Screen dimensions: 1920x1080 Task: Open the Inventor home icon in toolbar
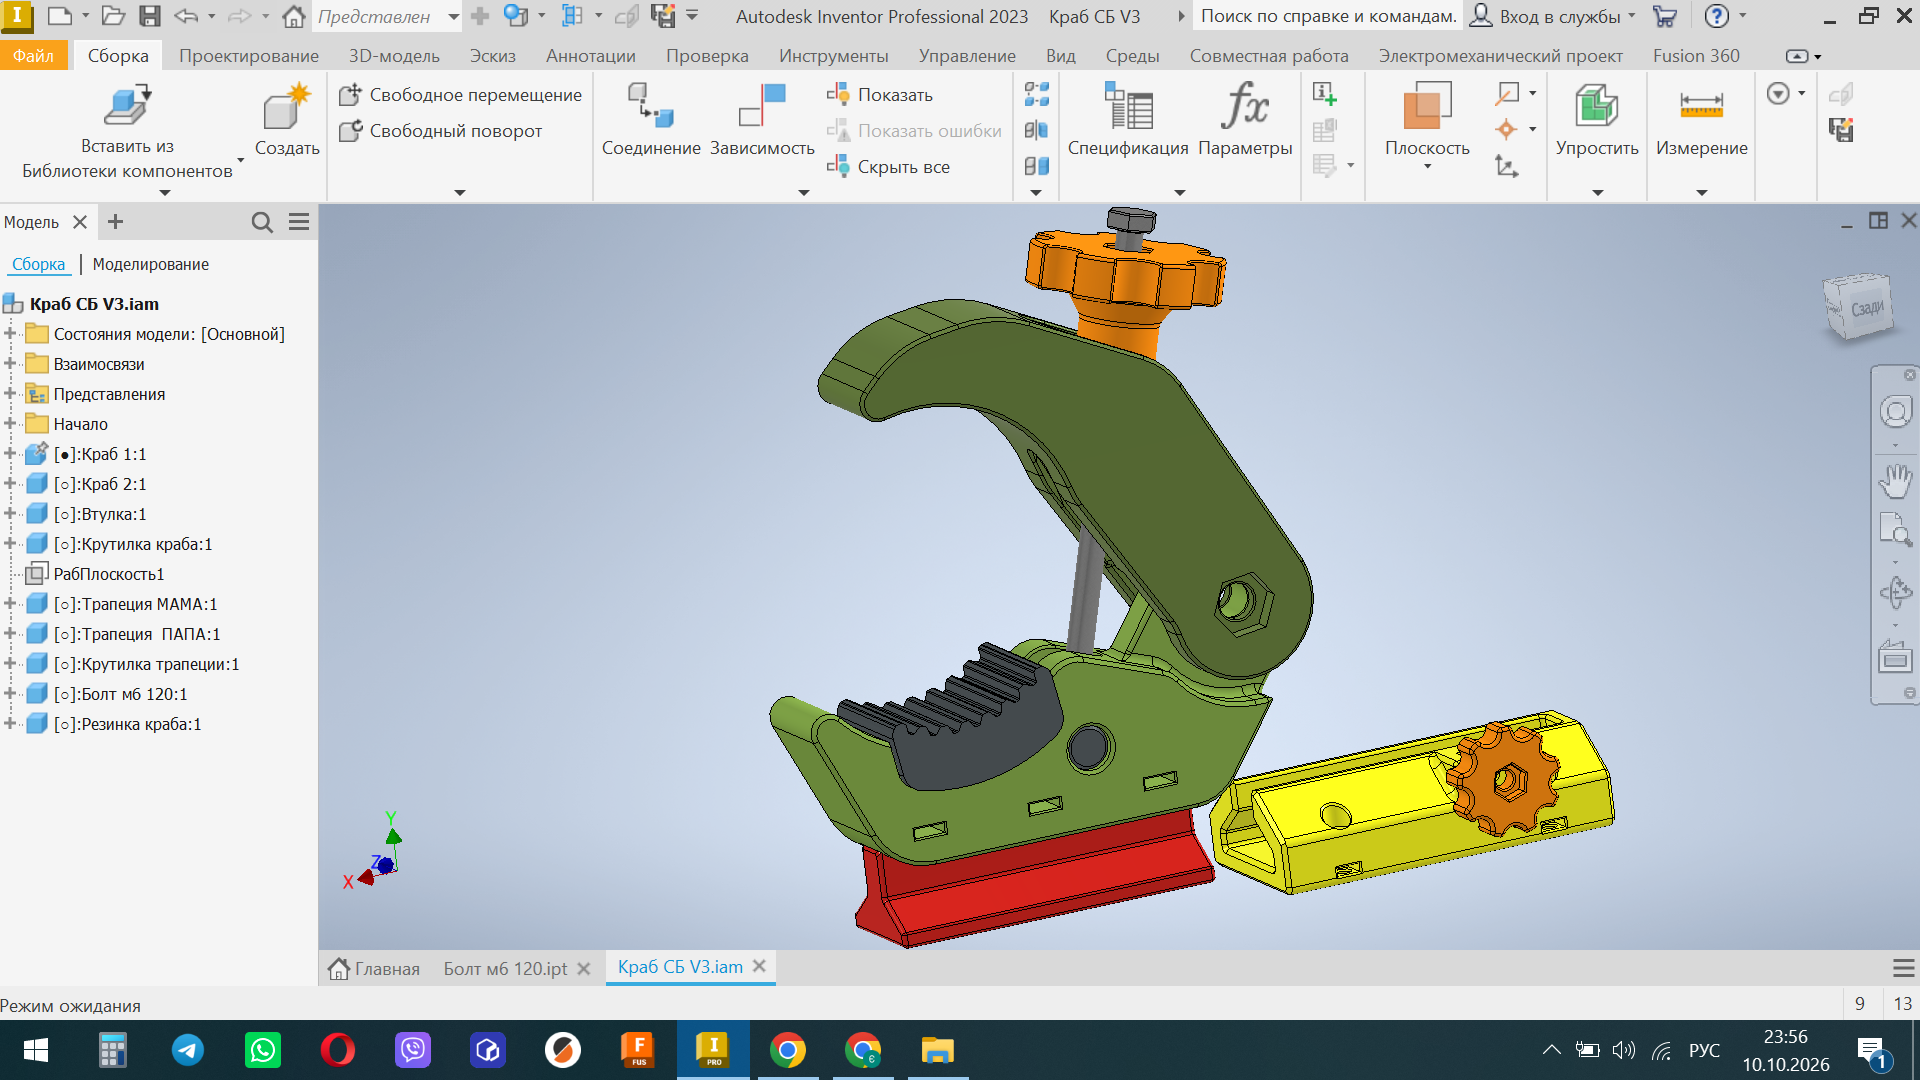294,16
